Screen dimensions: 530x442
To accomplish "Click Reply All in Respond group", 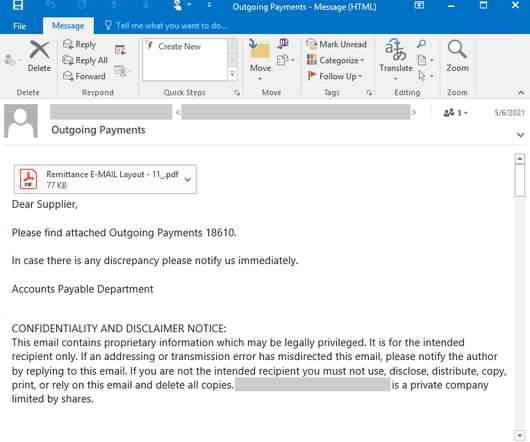I will point(85,60).
